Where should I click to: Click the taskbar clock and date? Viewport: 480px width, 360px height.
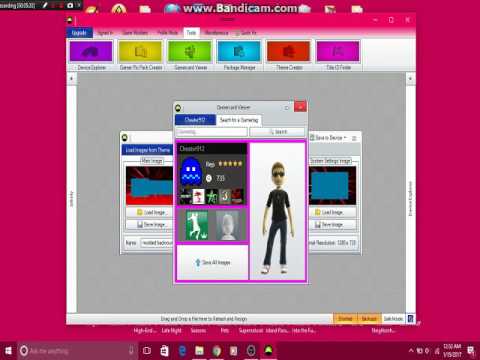452,351
